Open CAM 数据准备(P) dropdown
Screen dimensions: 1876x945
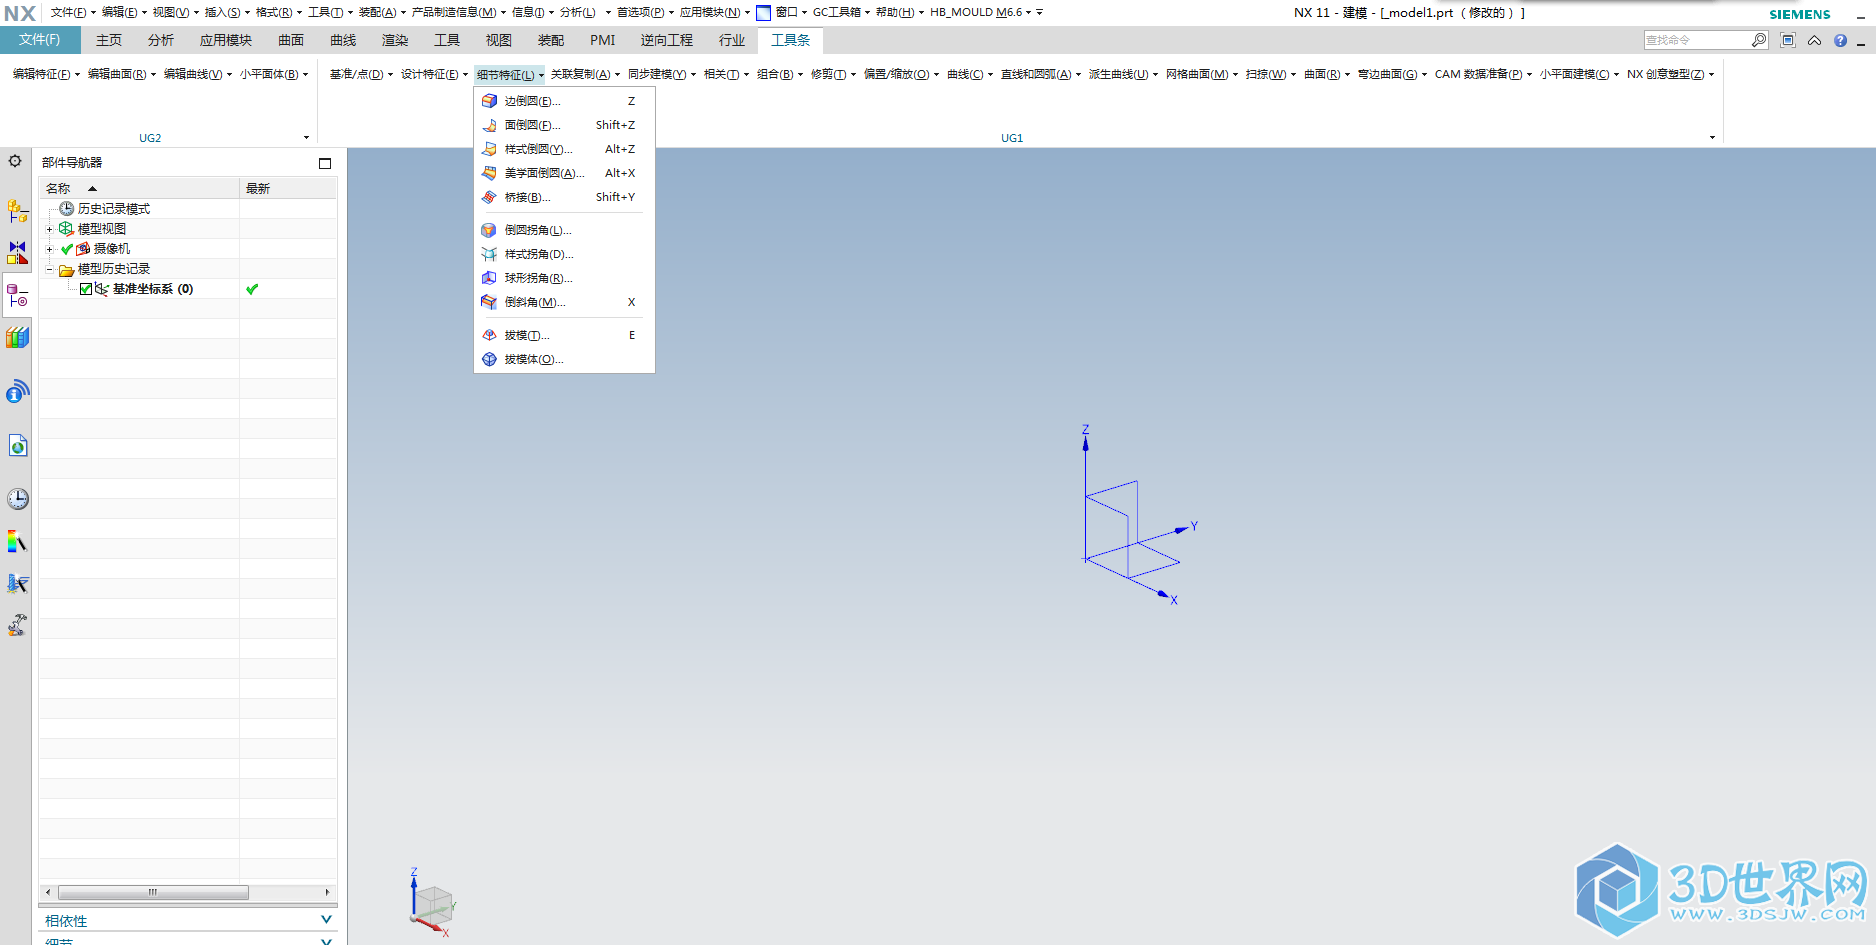pyautogui.click(x=1483, y=74)
